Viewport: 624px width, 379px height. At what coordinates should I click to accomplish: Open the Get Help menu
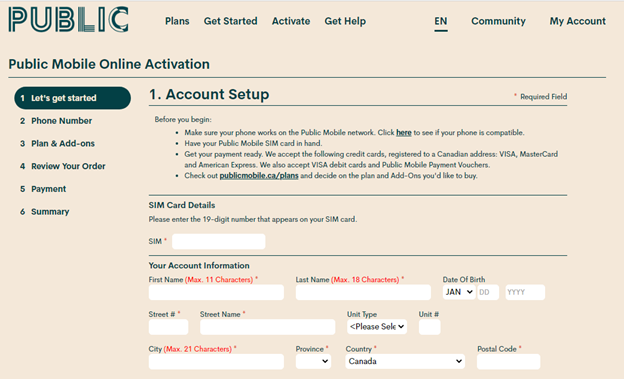coord(345,21)
